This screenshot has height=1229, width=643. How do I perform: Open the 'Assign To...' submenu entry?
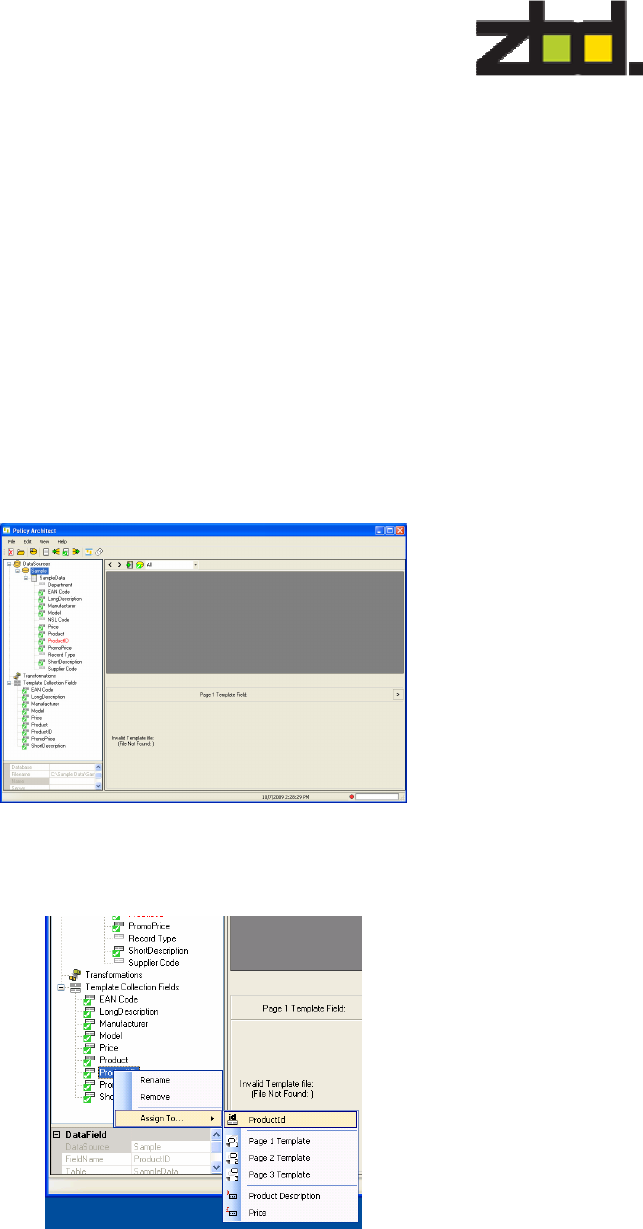pos(169,1119)
